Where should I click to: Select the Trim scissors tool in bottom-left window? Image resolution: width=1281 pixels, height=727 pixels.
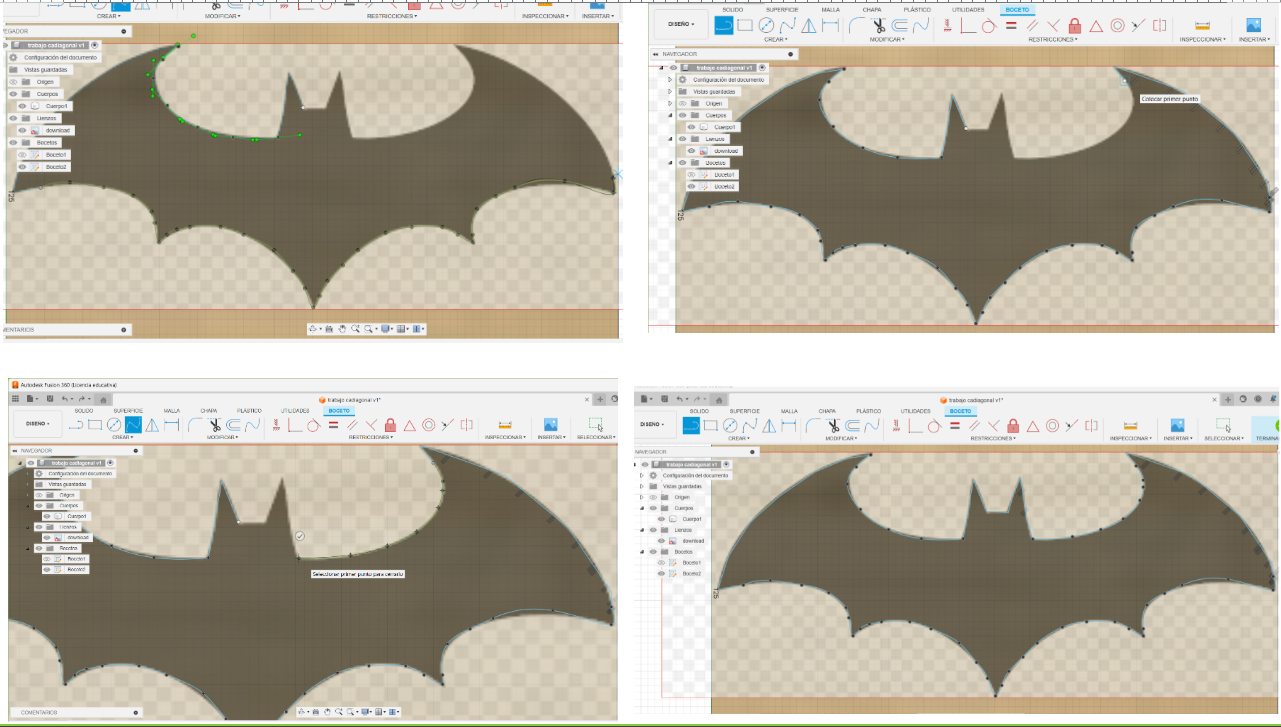[214, 425]
